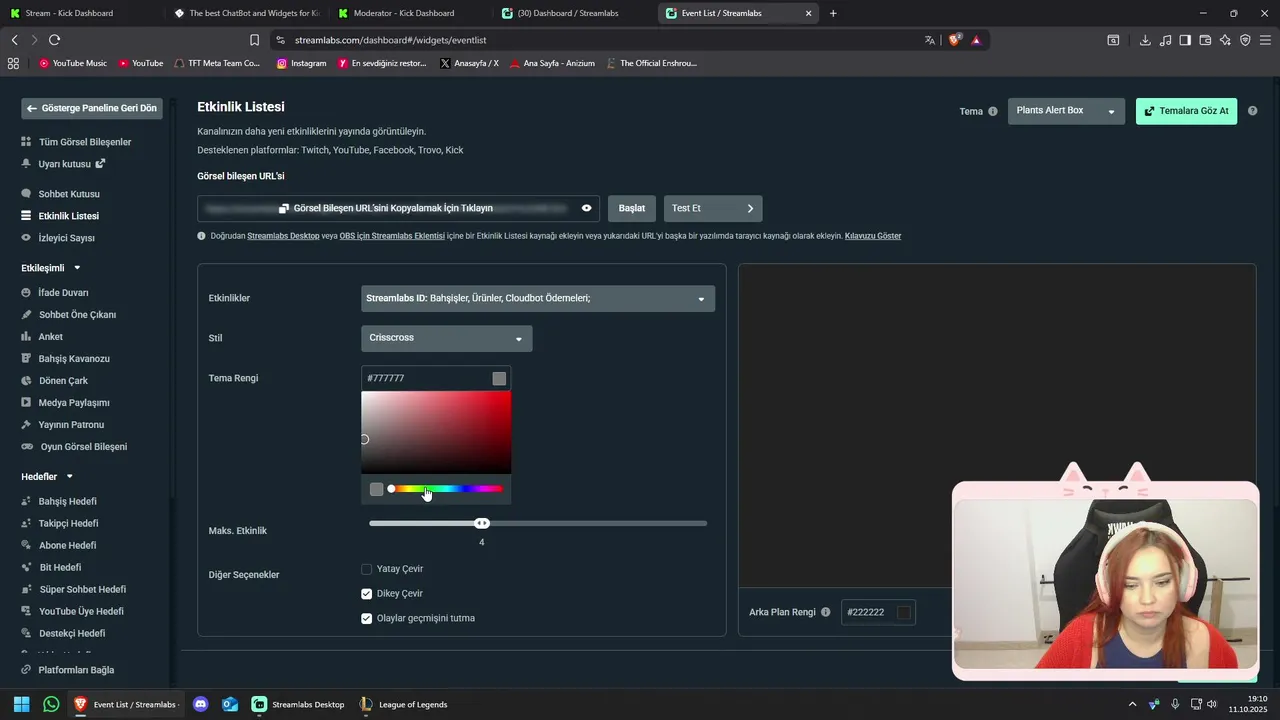
Task: Click hue slider in color picker
Action: (x=446, y=489)
